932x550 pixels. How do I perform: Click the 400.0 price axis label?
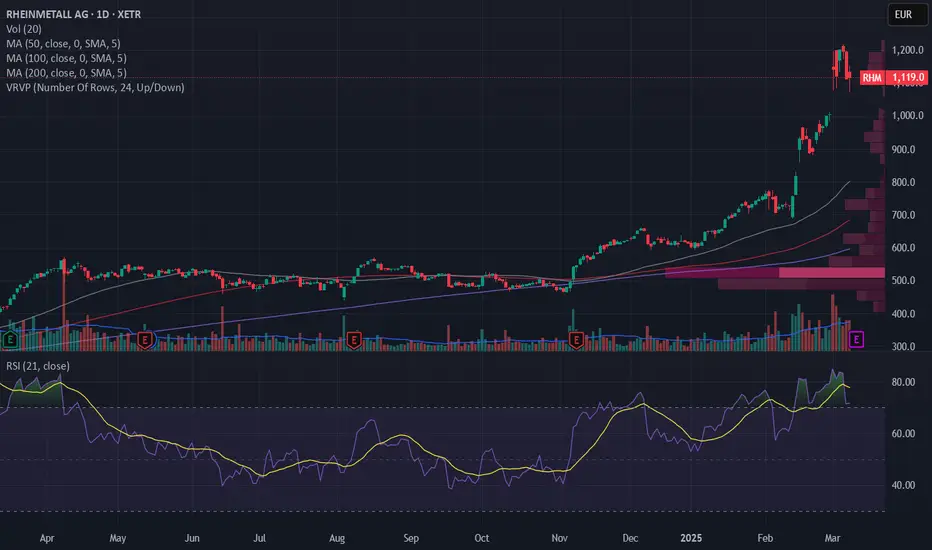pyautogui.click(x=903, y=313)
